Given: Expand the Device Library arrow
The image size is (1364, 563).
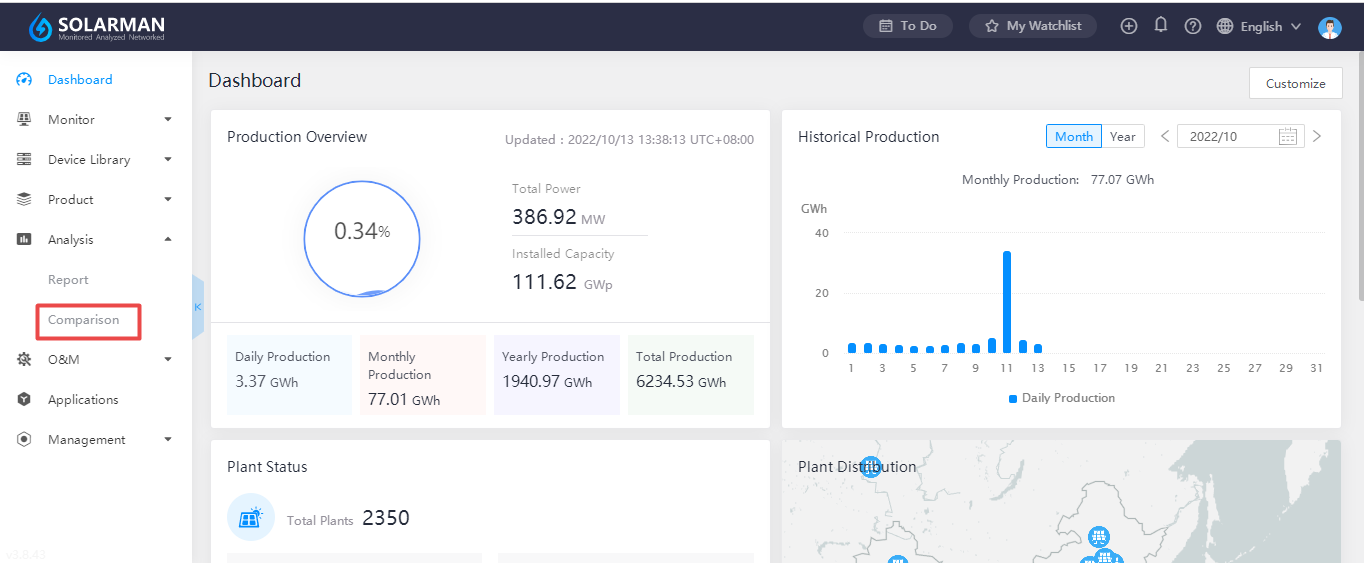Looking at the screenshot, I should [168, 159].
